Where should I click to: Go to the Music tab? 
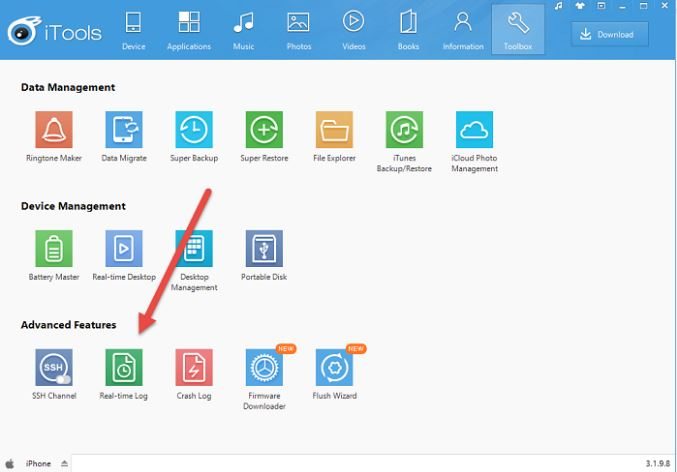[x=243, y=28]
